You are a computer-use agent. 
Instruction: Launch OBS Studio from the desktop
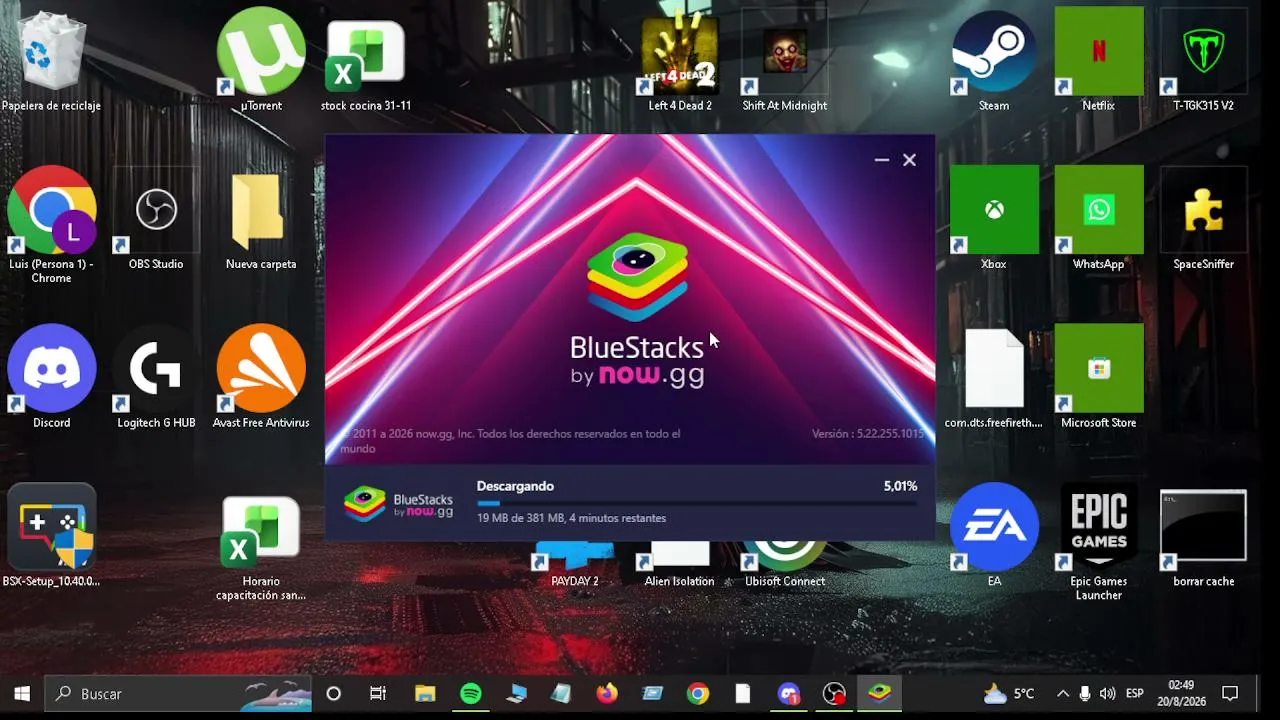(156, 220)
